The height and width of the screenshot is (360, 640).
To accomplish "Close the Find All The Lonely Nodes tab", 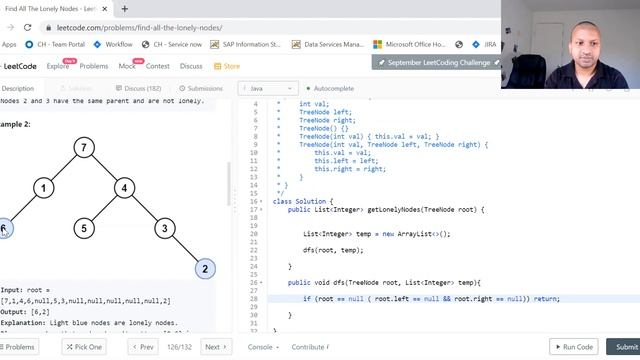I will pos(104,9).
